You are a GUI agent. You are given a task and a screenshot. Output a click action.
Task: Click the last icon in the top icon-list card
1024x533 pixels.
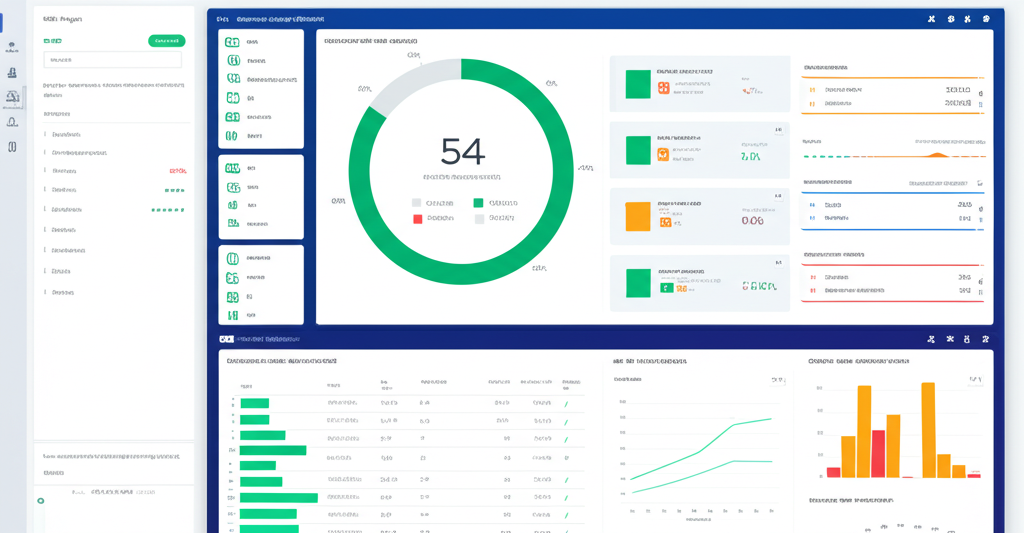[231, 136]
